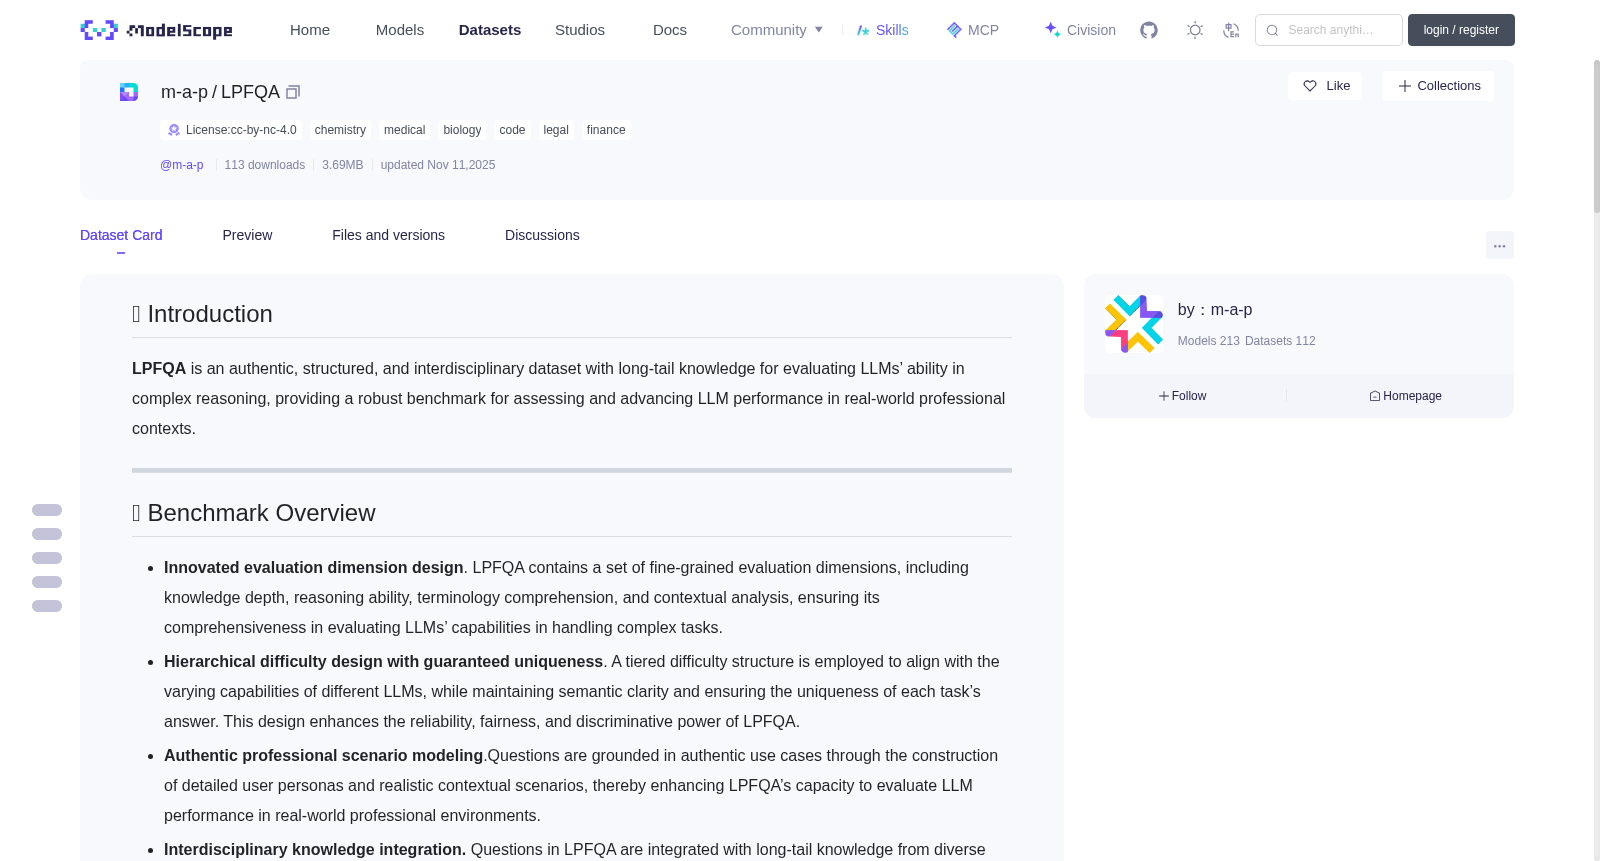1600x861 pixels.
Task: Click 'Innovated evaluation dimension design' bold text
Action: 314,568
